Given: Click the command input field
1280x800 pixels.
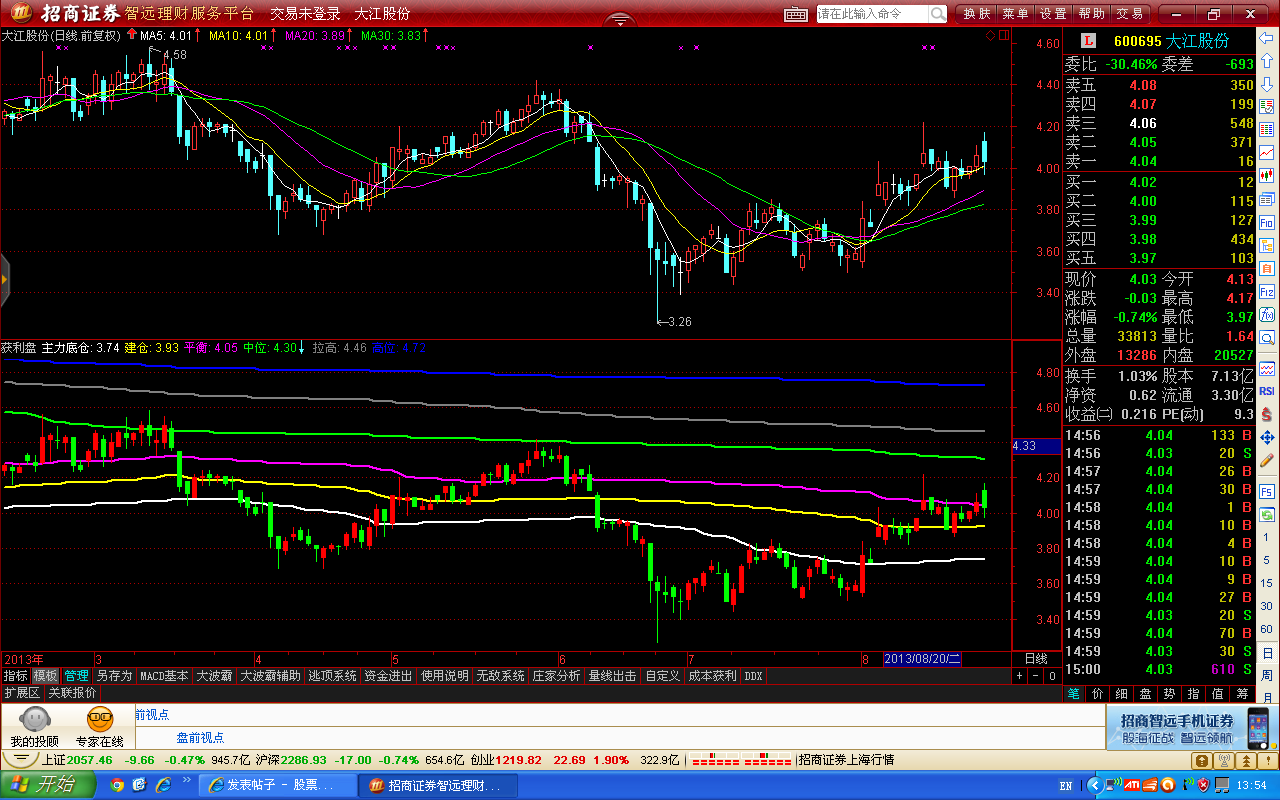Looking at the screenshot, I should (x=872, y=14).
